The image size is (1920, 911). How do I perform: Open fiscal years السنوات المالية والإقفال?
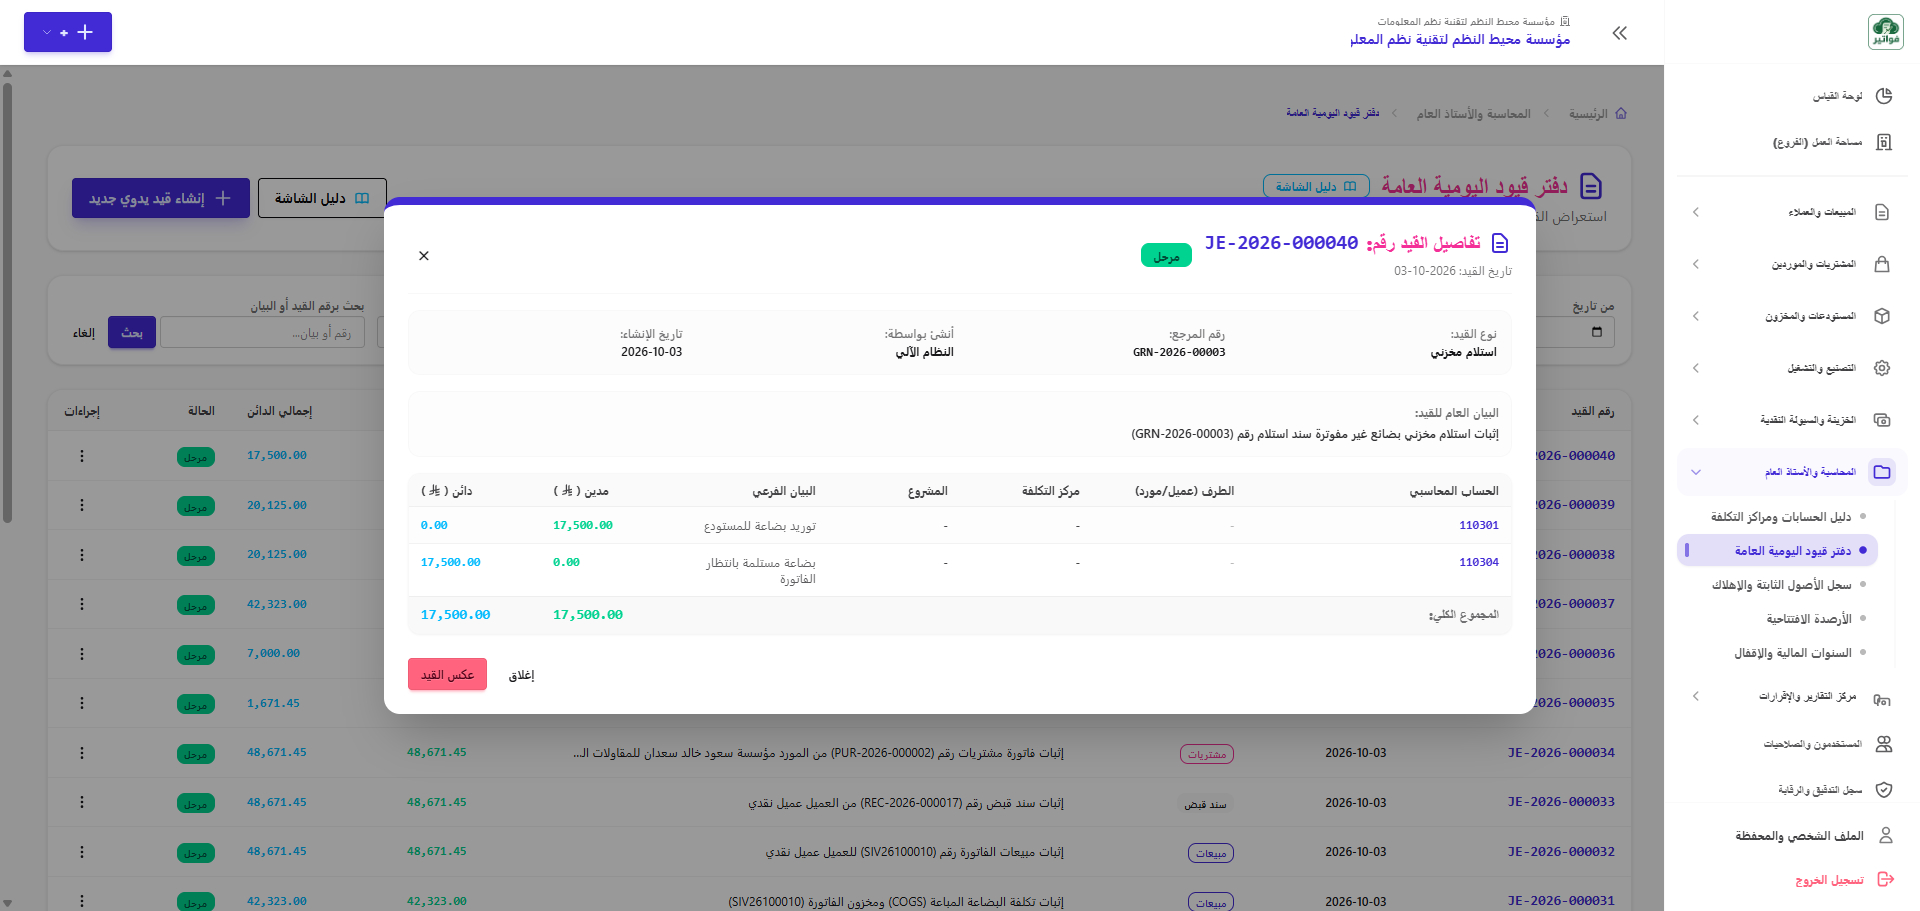(x=1792, y=653)
